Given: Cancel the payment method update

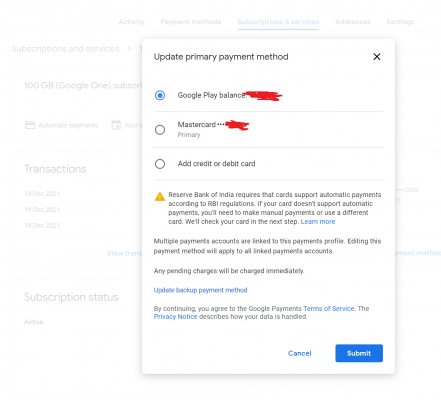Looking at the screenshot, I should pyautogui.click(x=300, y=353).
